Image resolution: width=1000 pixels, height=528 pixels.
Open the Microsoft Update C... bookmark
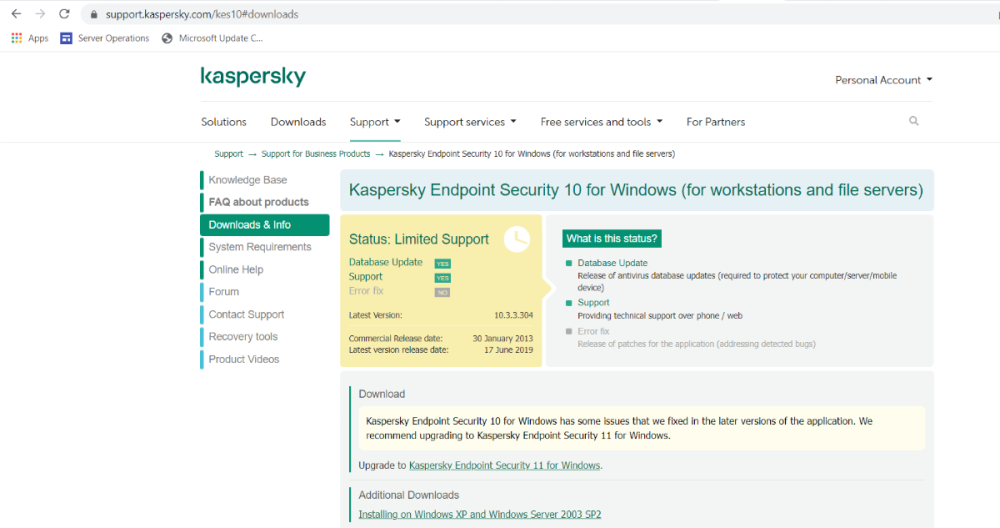212,38
